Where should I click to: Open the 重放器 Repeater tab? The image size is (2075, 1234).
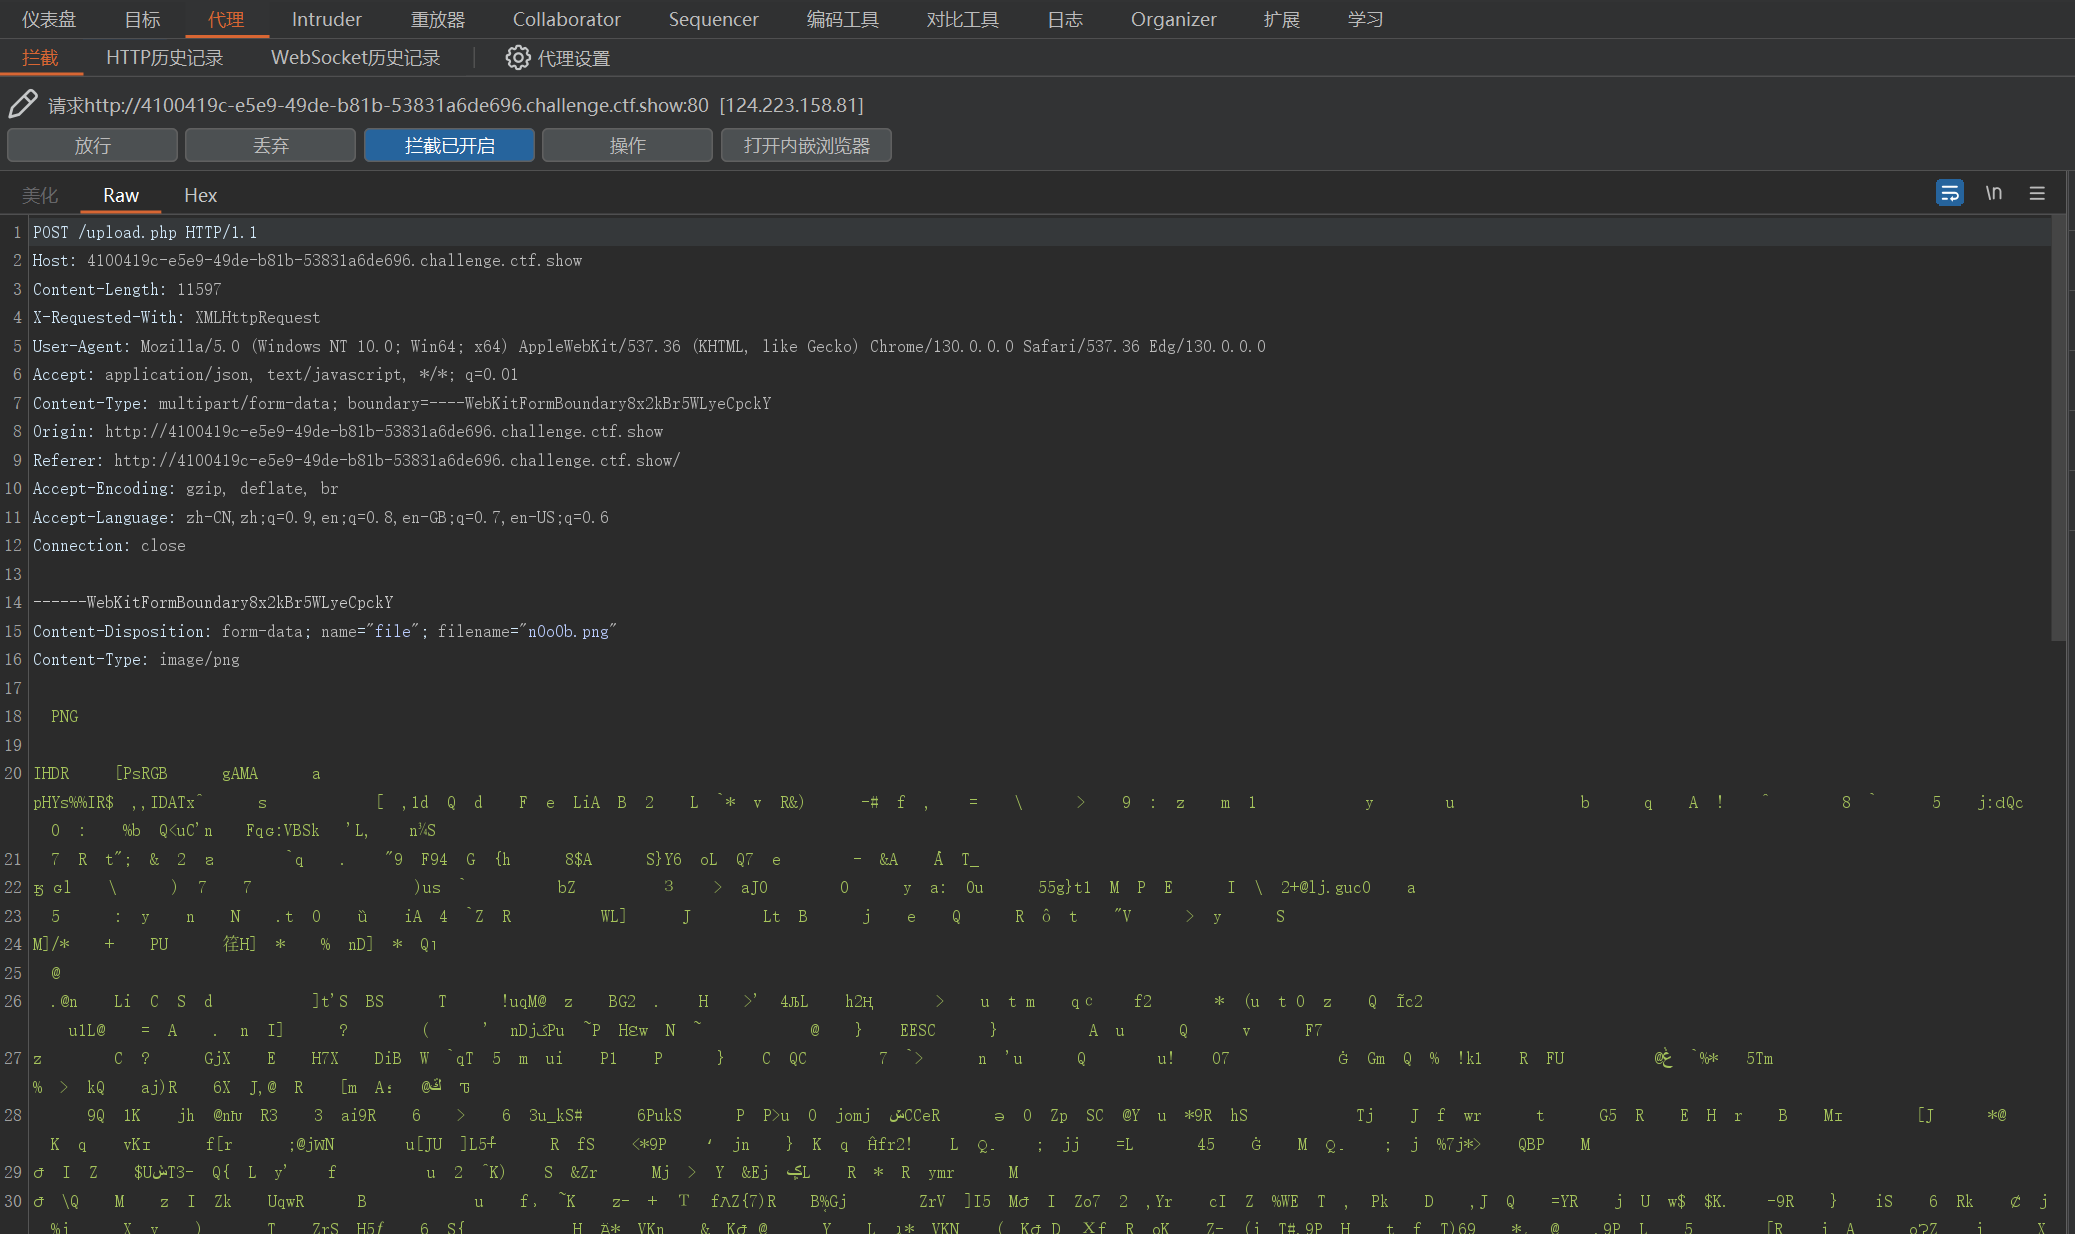(x=437, y=19)
